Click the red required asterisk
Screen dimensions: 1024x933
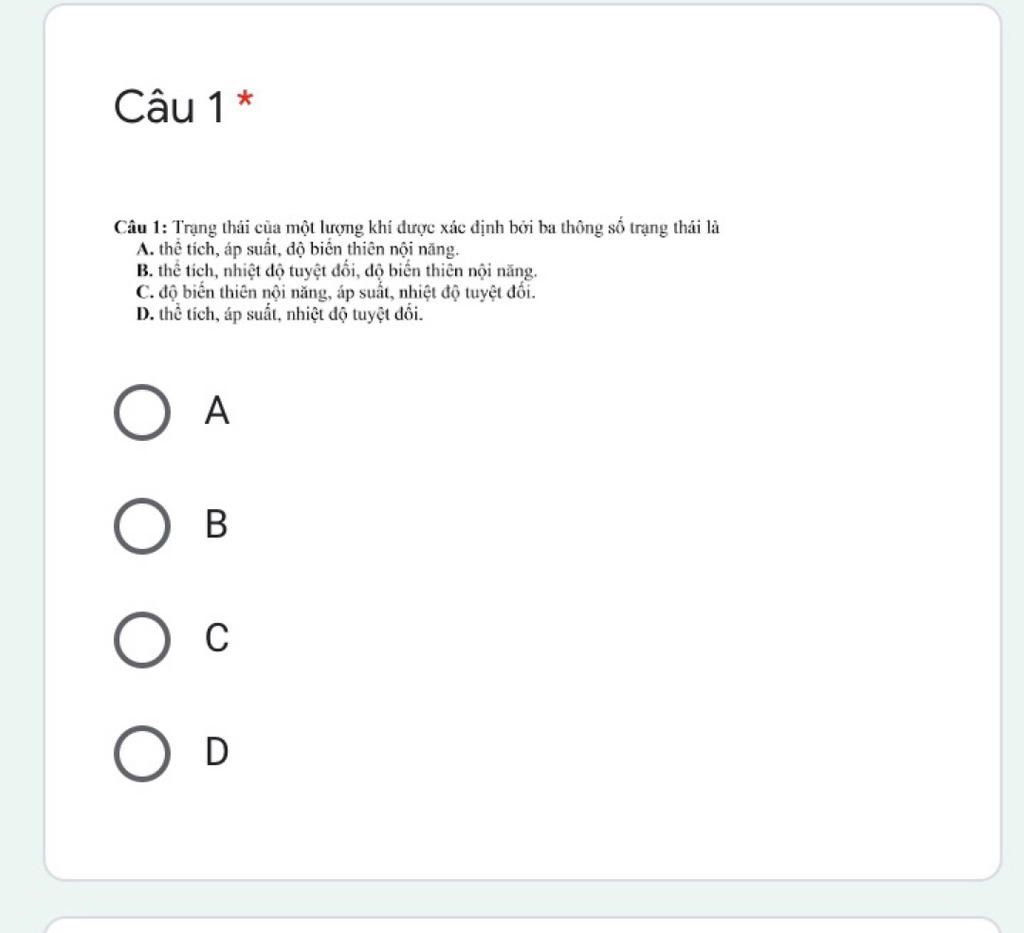tap(245, 99)
